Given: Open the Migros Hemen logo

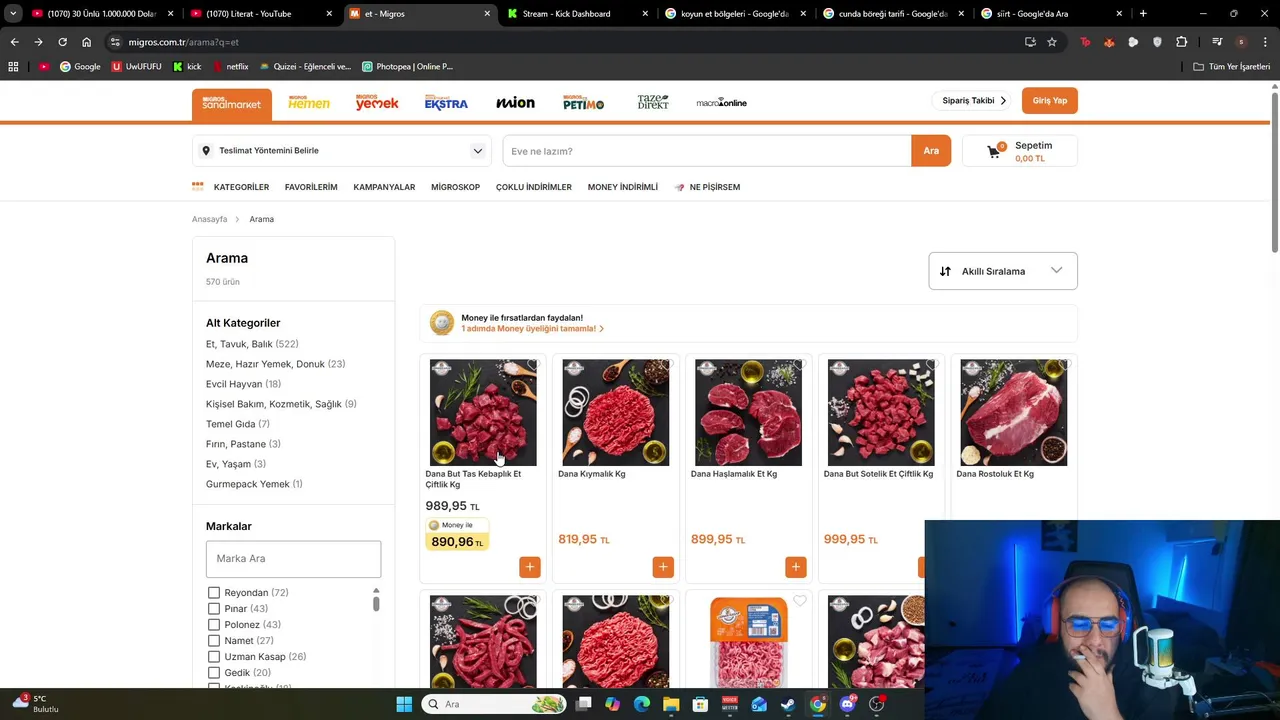Looking at the screenshot, I should [309, 103].
